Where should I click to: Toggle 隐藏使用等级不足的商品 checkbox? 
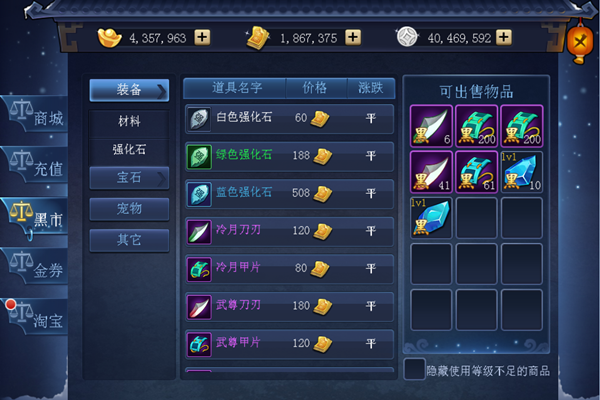(414, 369)
